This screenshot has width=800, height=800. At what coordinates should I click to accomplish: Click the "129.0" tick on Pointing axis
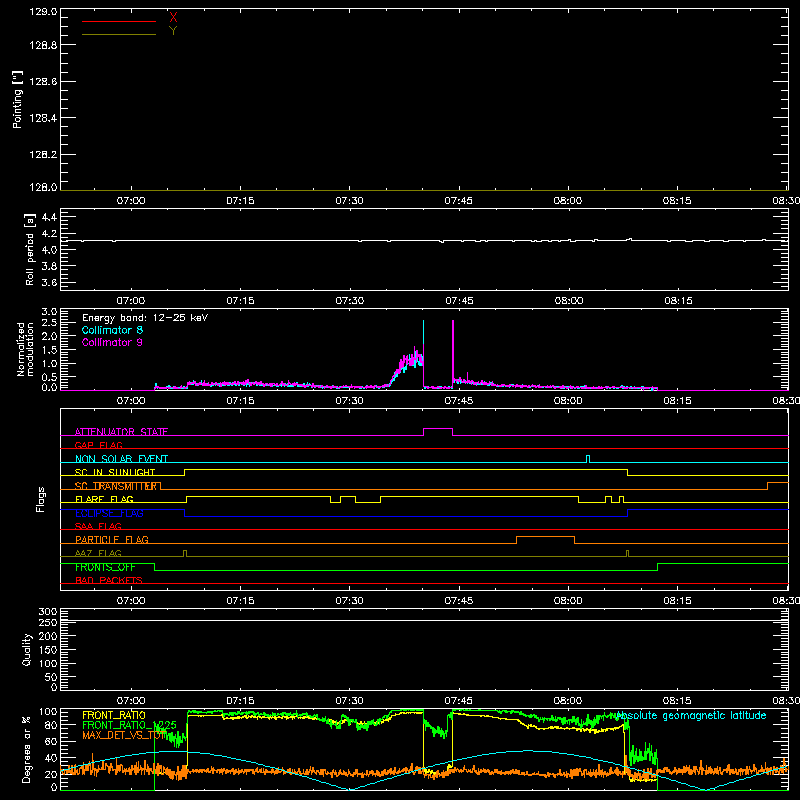pos(43,12)
